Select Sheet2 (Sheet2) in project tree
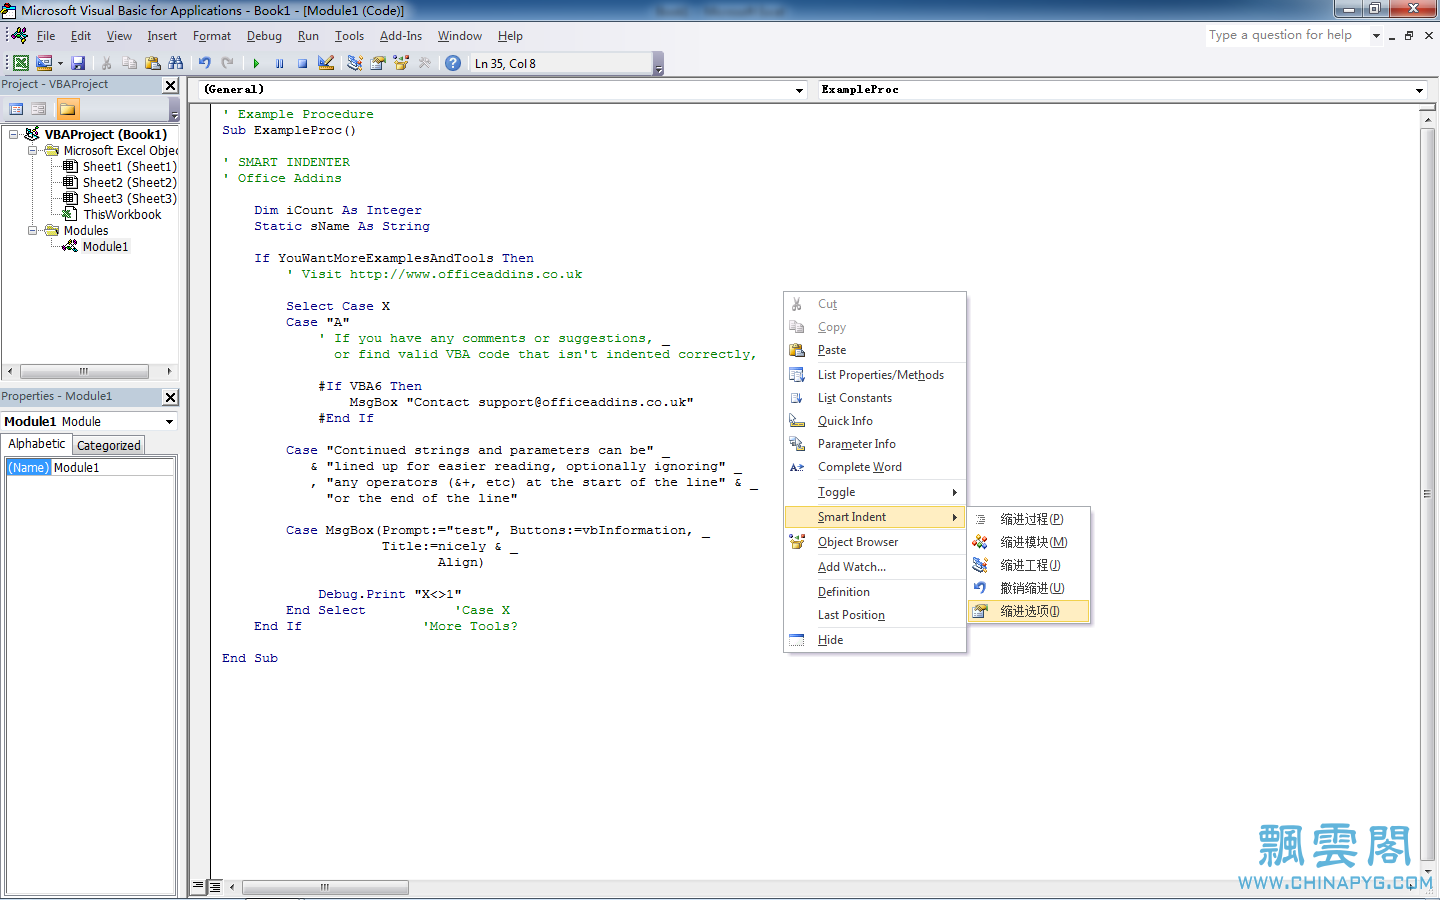Screen dimensions: 1440x900 pos(129,182)
